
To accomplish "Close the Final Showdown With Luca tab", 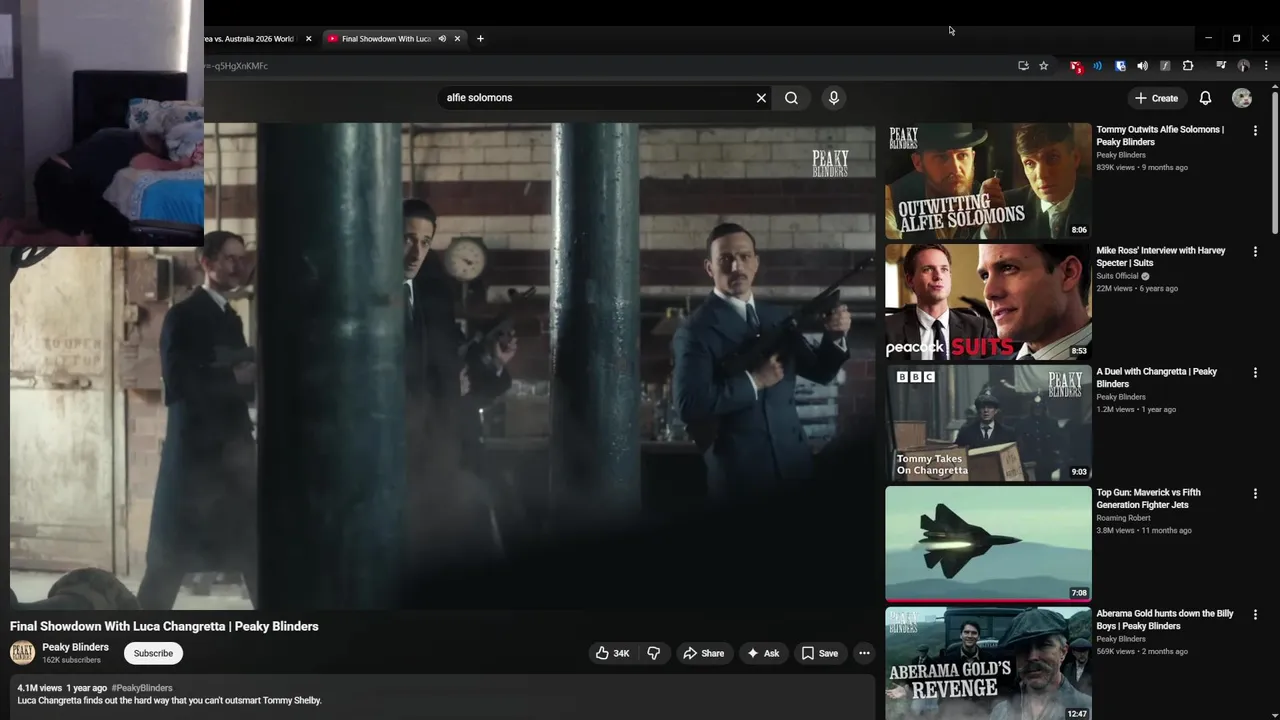I will point(458,39).
